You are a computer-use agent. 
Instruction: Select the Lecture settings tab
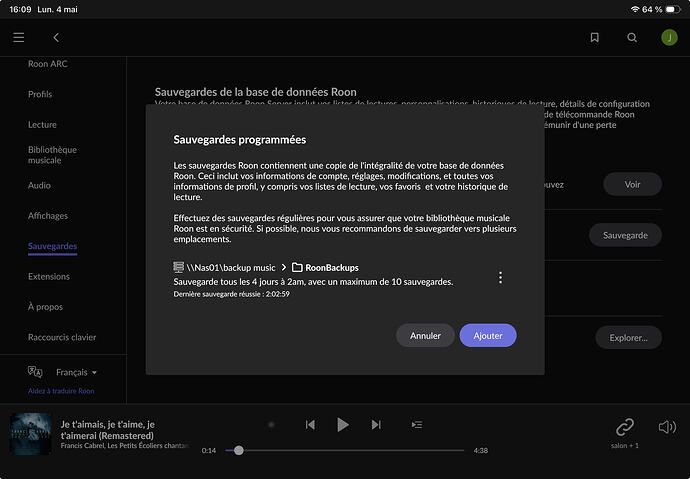click(x=42, y=124)
